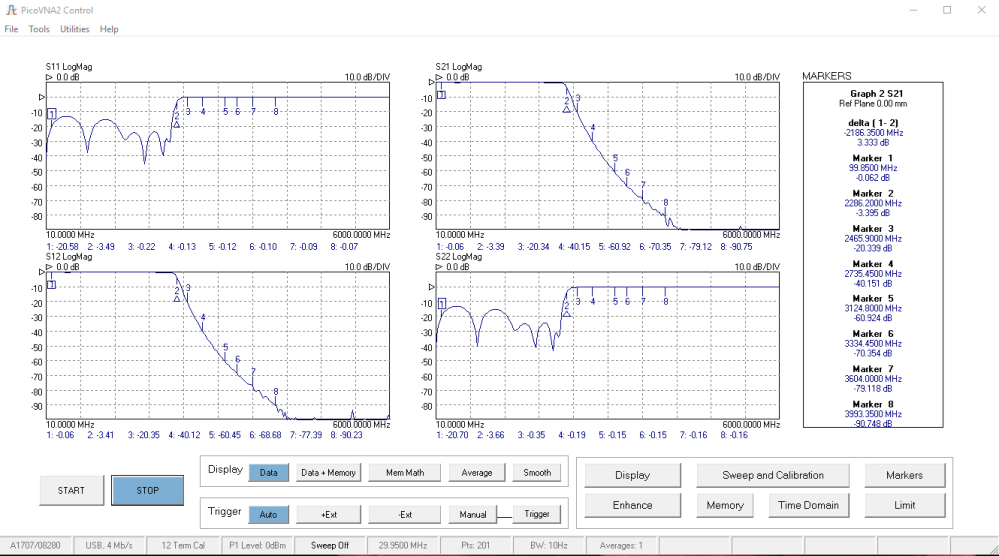Screen dimensions: 999x556
Task: Choose the Manual trigger mode
Action: click(473, 514)
